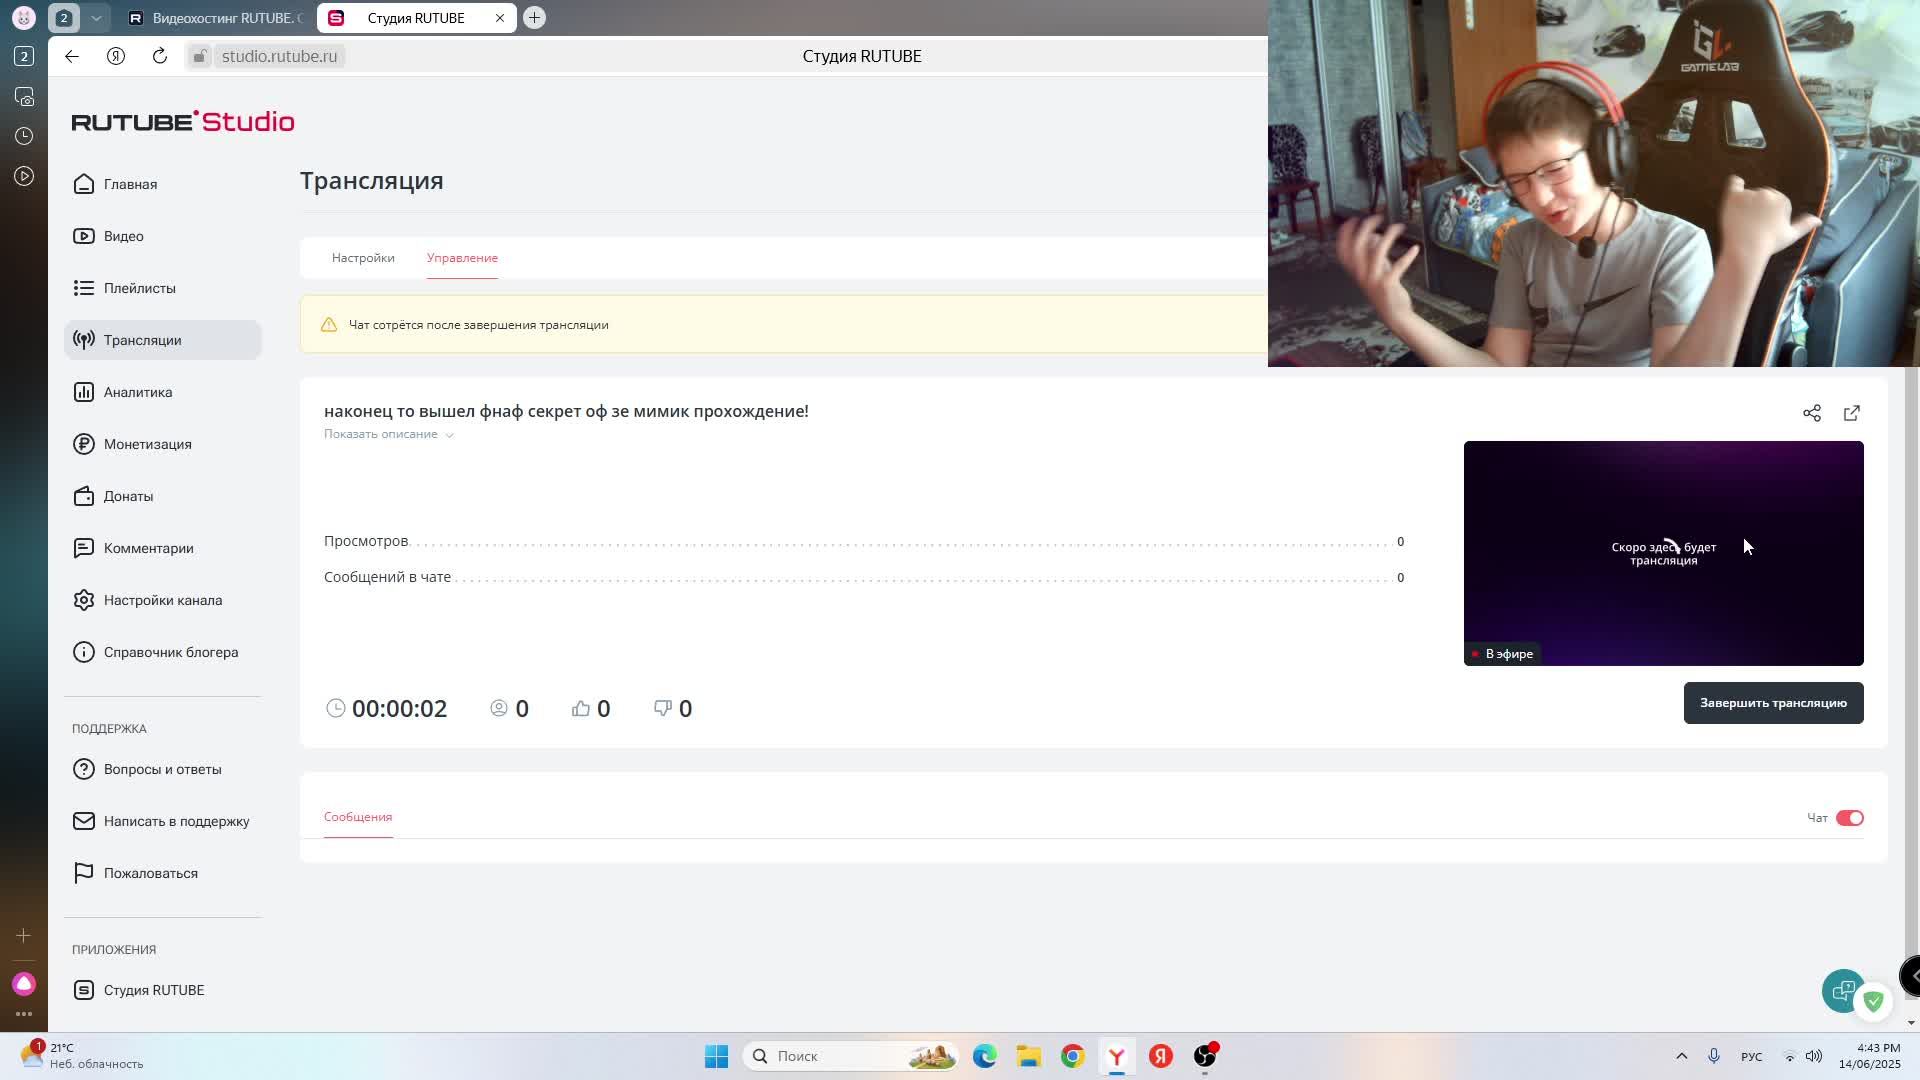
Task: Click the Справочник блогера info icon
Action: 84,652
